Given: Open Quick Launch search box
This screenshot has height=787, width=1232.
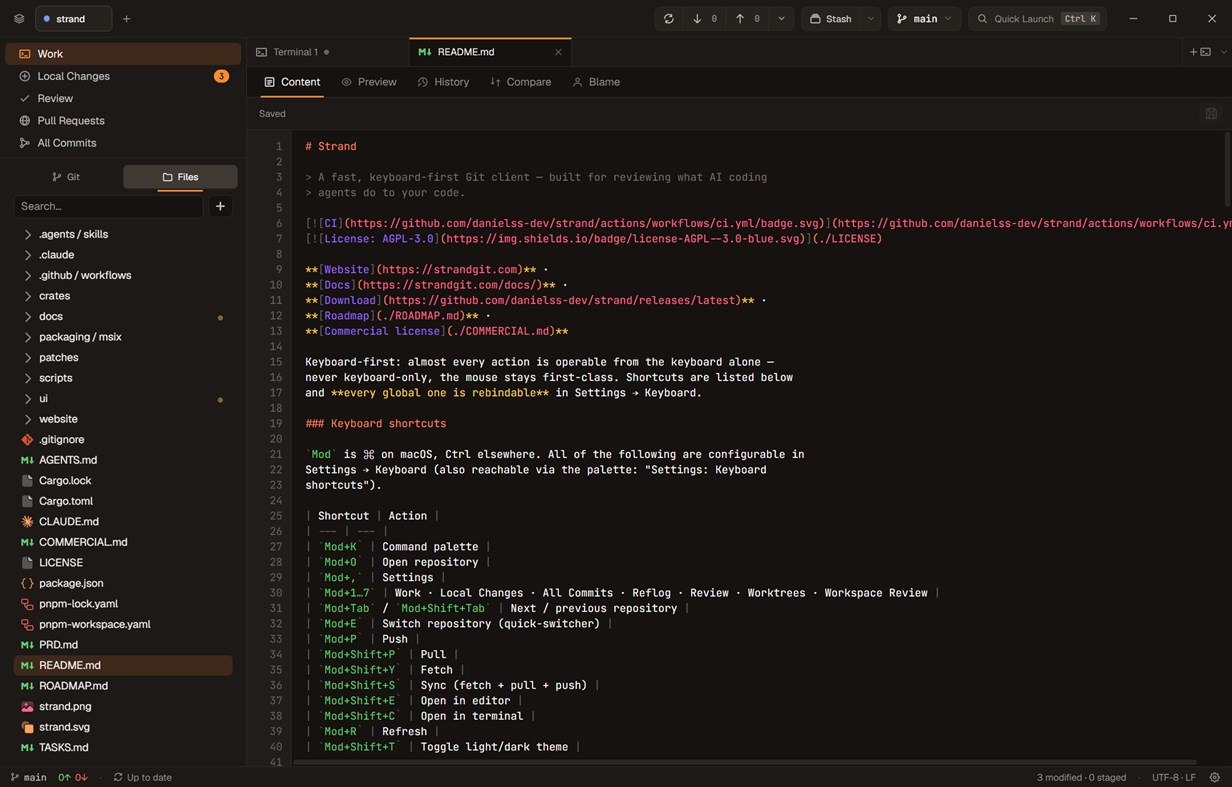Looking at the screenshot, I should tap(1037, 19).
